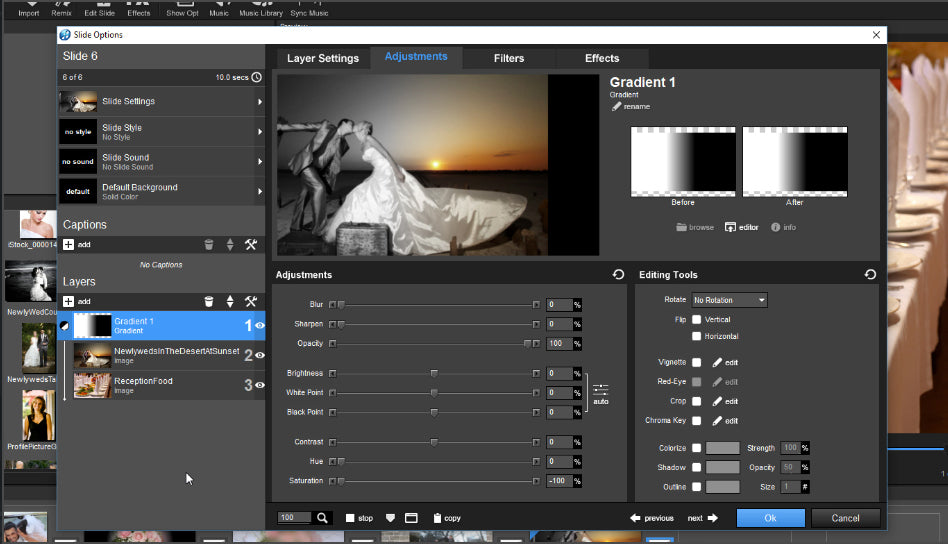This screenshot has width=948, height=544.
Task: Click the Cancel button
Action: pyautogui.click(x=845, y=518)
